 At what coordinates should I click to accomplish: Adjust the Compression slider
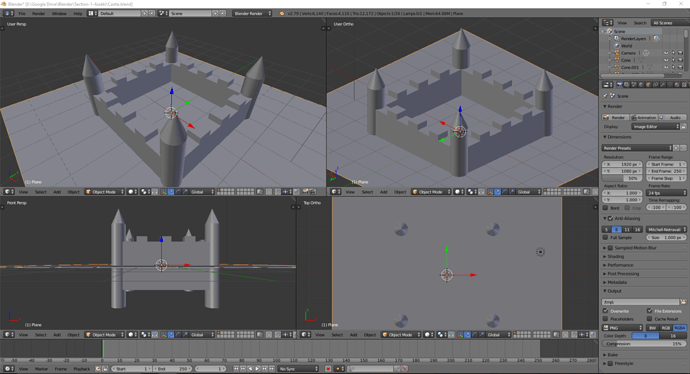tap(644, 344)
